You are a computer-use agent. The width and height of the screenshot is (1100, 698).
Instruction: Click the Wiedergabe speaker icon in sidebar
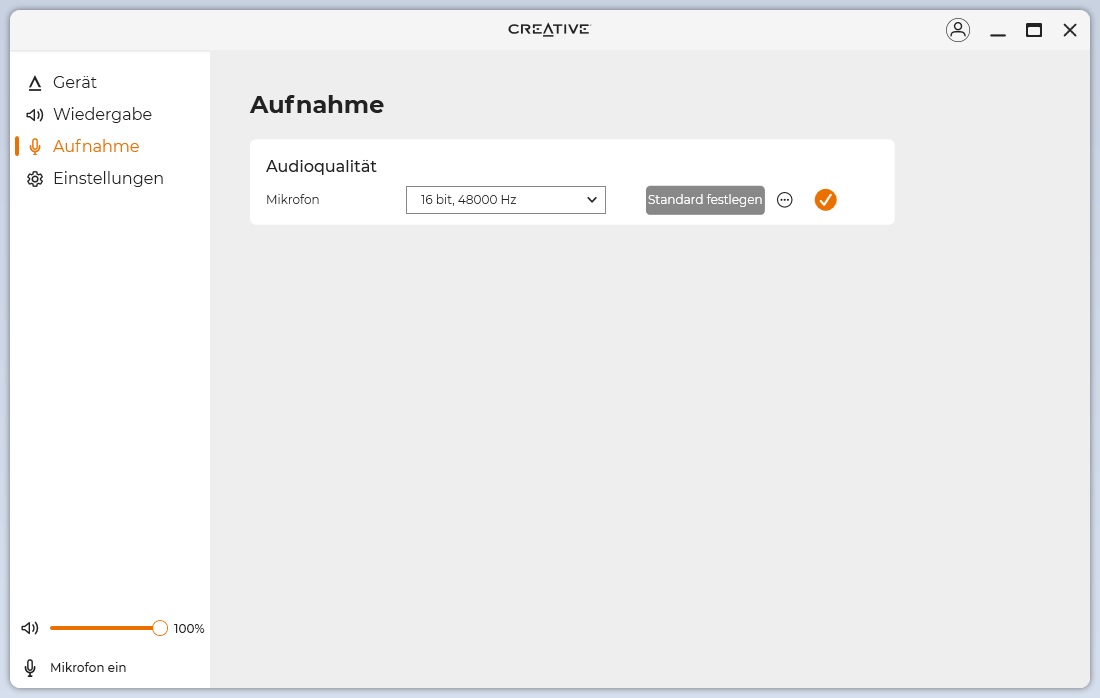pyautogui.click(x=35, y=115)
